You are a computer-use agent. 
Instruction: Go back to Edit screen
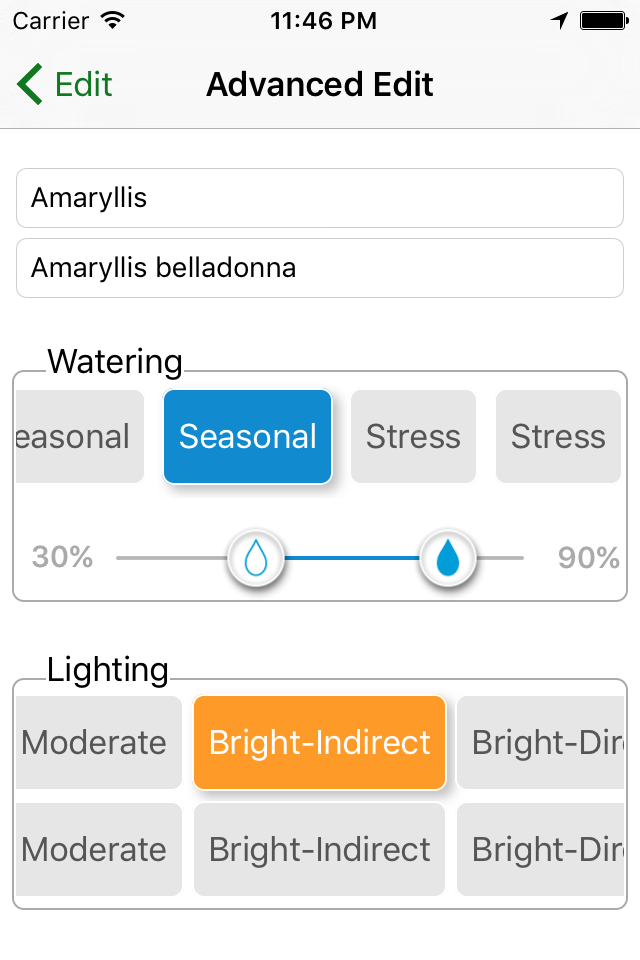click(x=65, y=84)
